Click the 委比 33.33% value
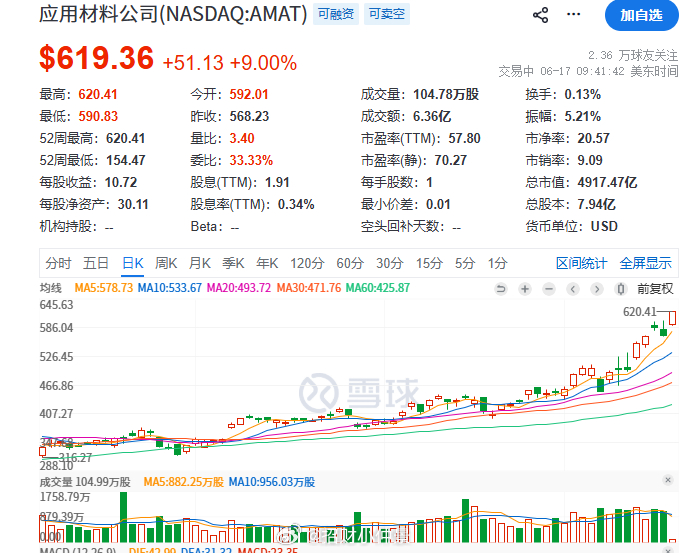 coord(251,161)
